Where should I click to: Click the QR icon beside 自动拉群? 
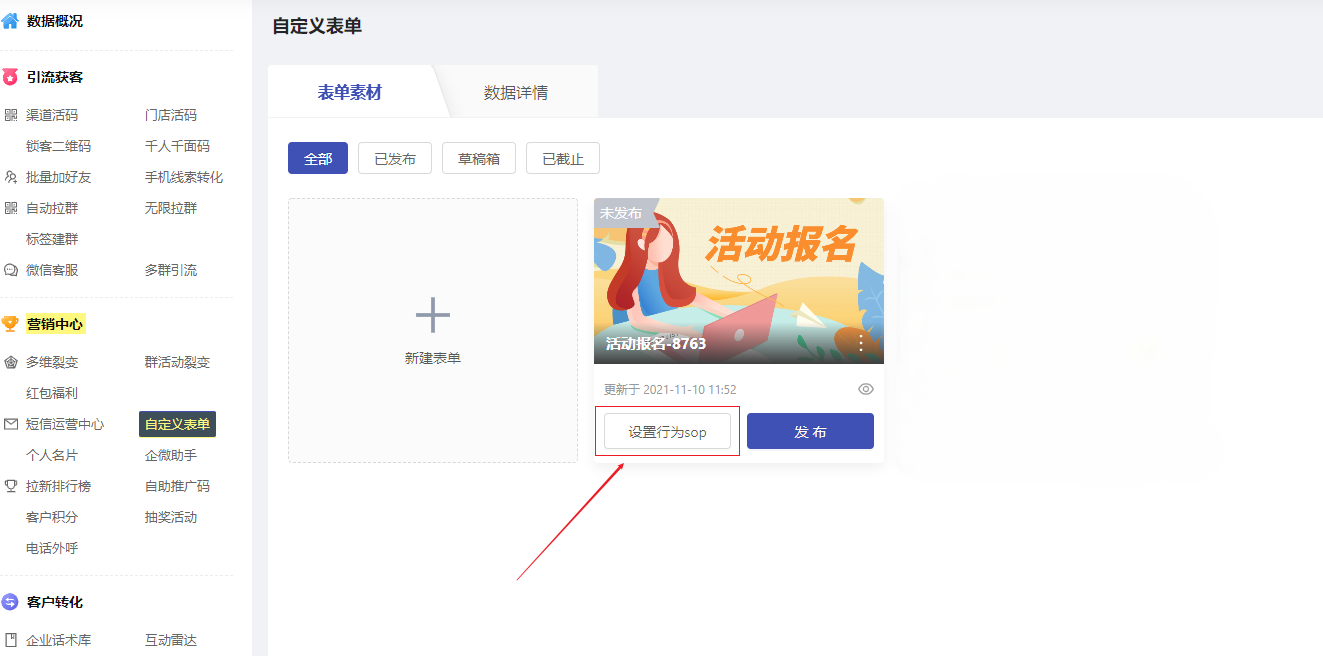pyautogui.click(x=11, y=208)
